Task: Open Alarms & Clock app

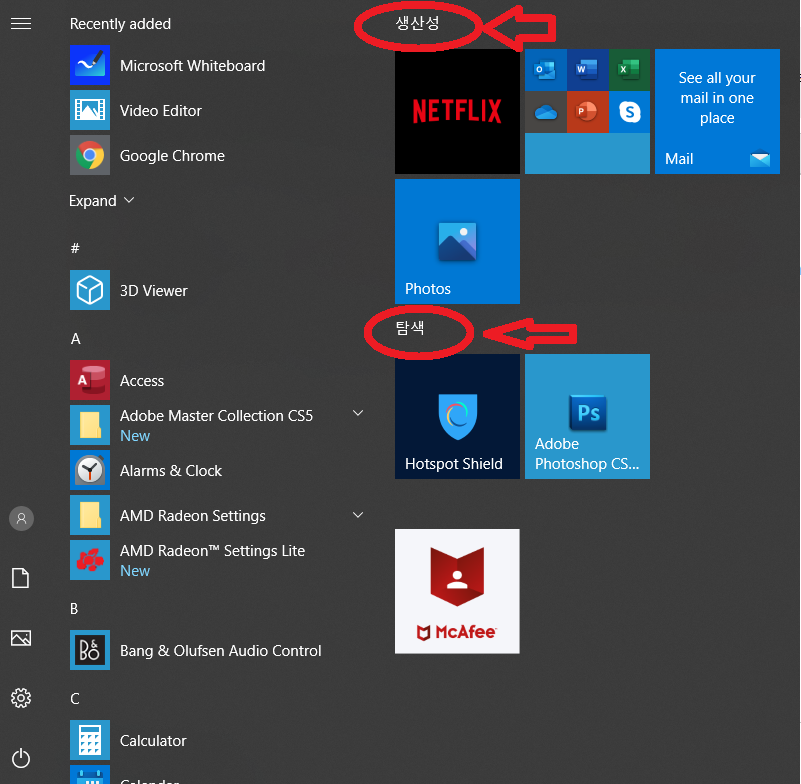Action: (x=217, y=470)
